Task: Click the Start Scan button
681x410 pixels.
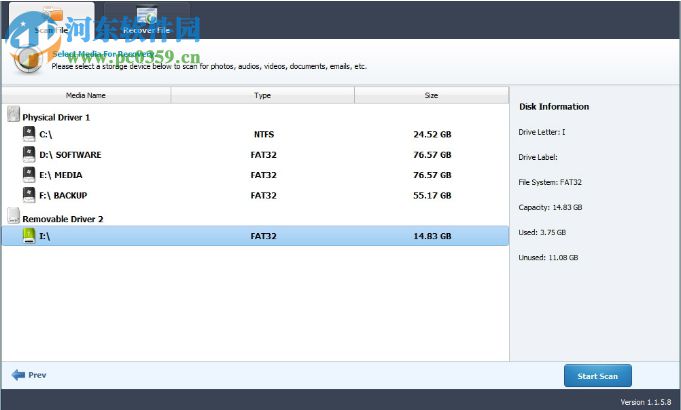Action: click(x=598, y=376)
